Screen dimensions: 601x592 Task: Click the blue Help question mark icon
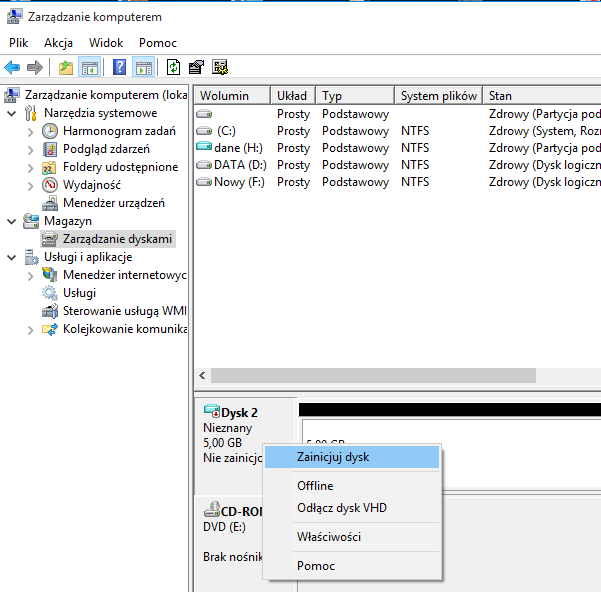click(120, 67)
